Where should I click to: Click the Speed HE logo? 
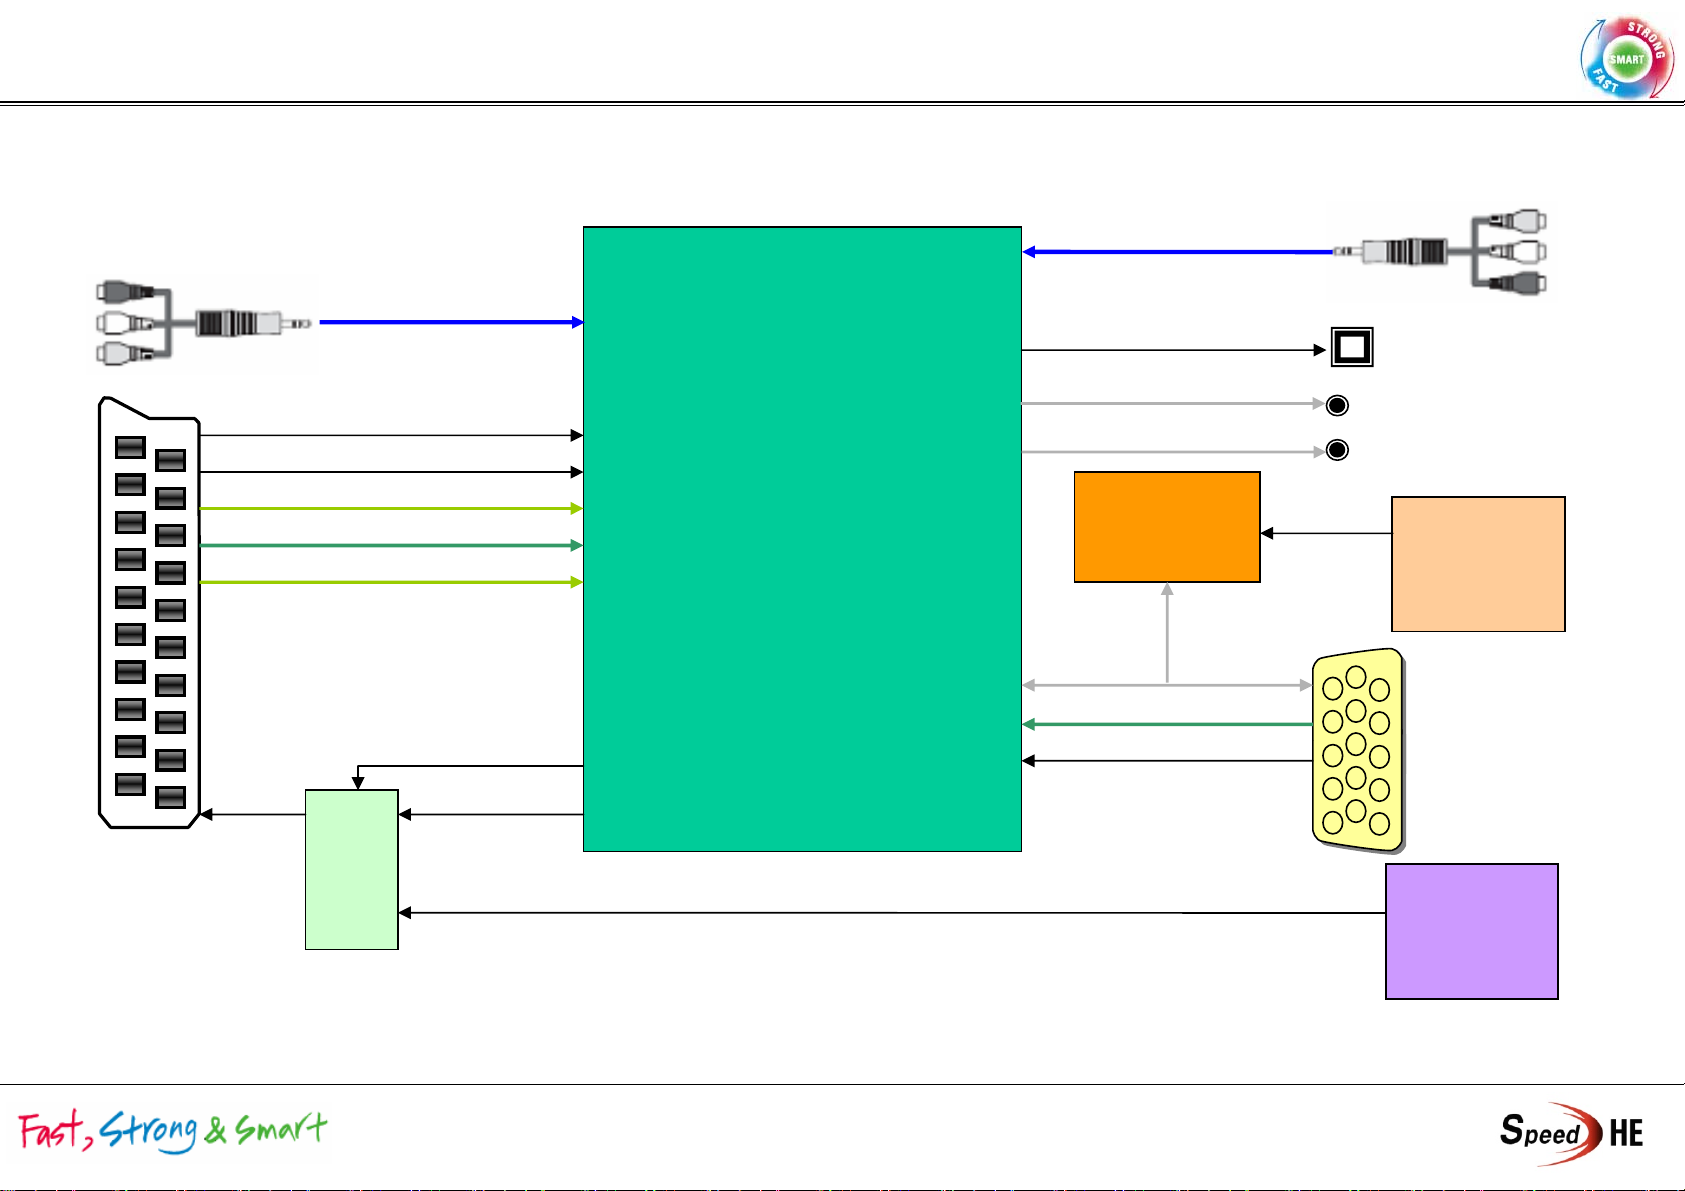tap(1571, 1132)
